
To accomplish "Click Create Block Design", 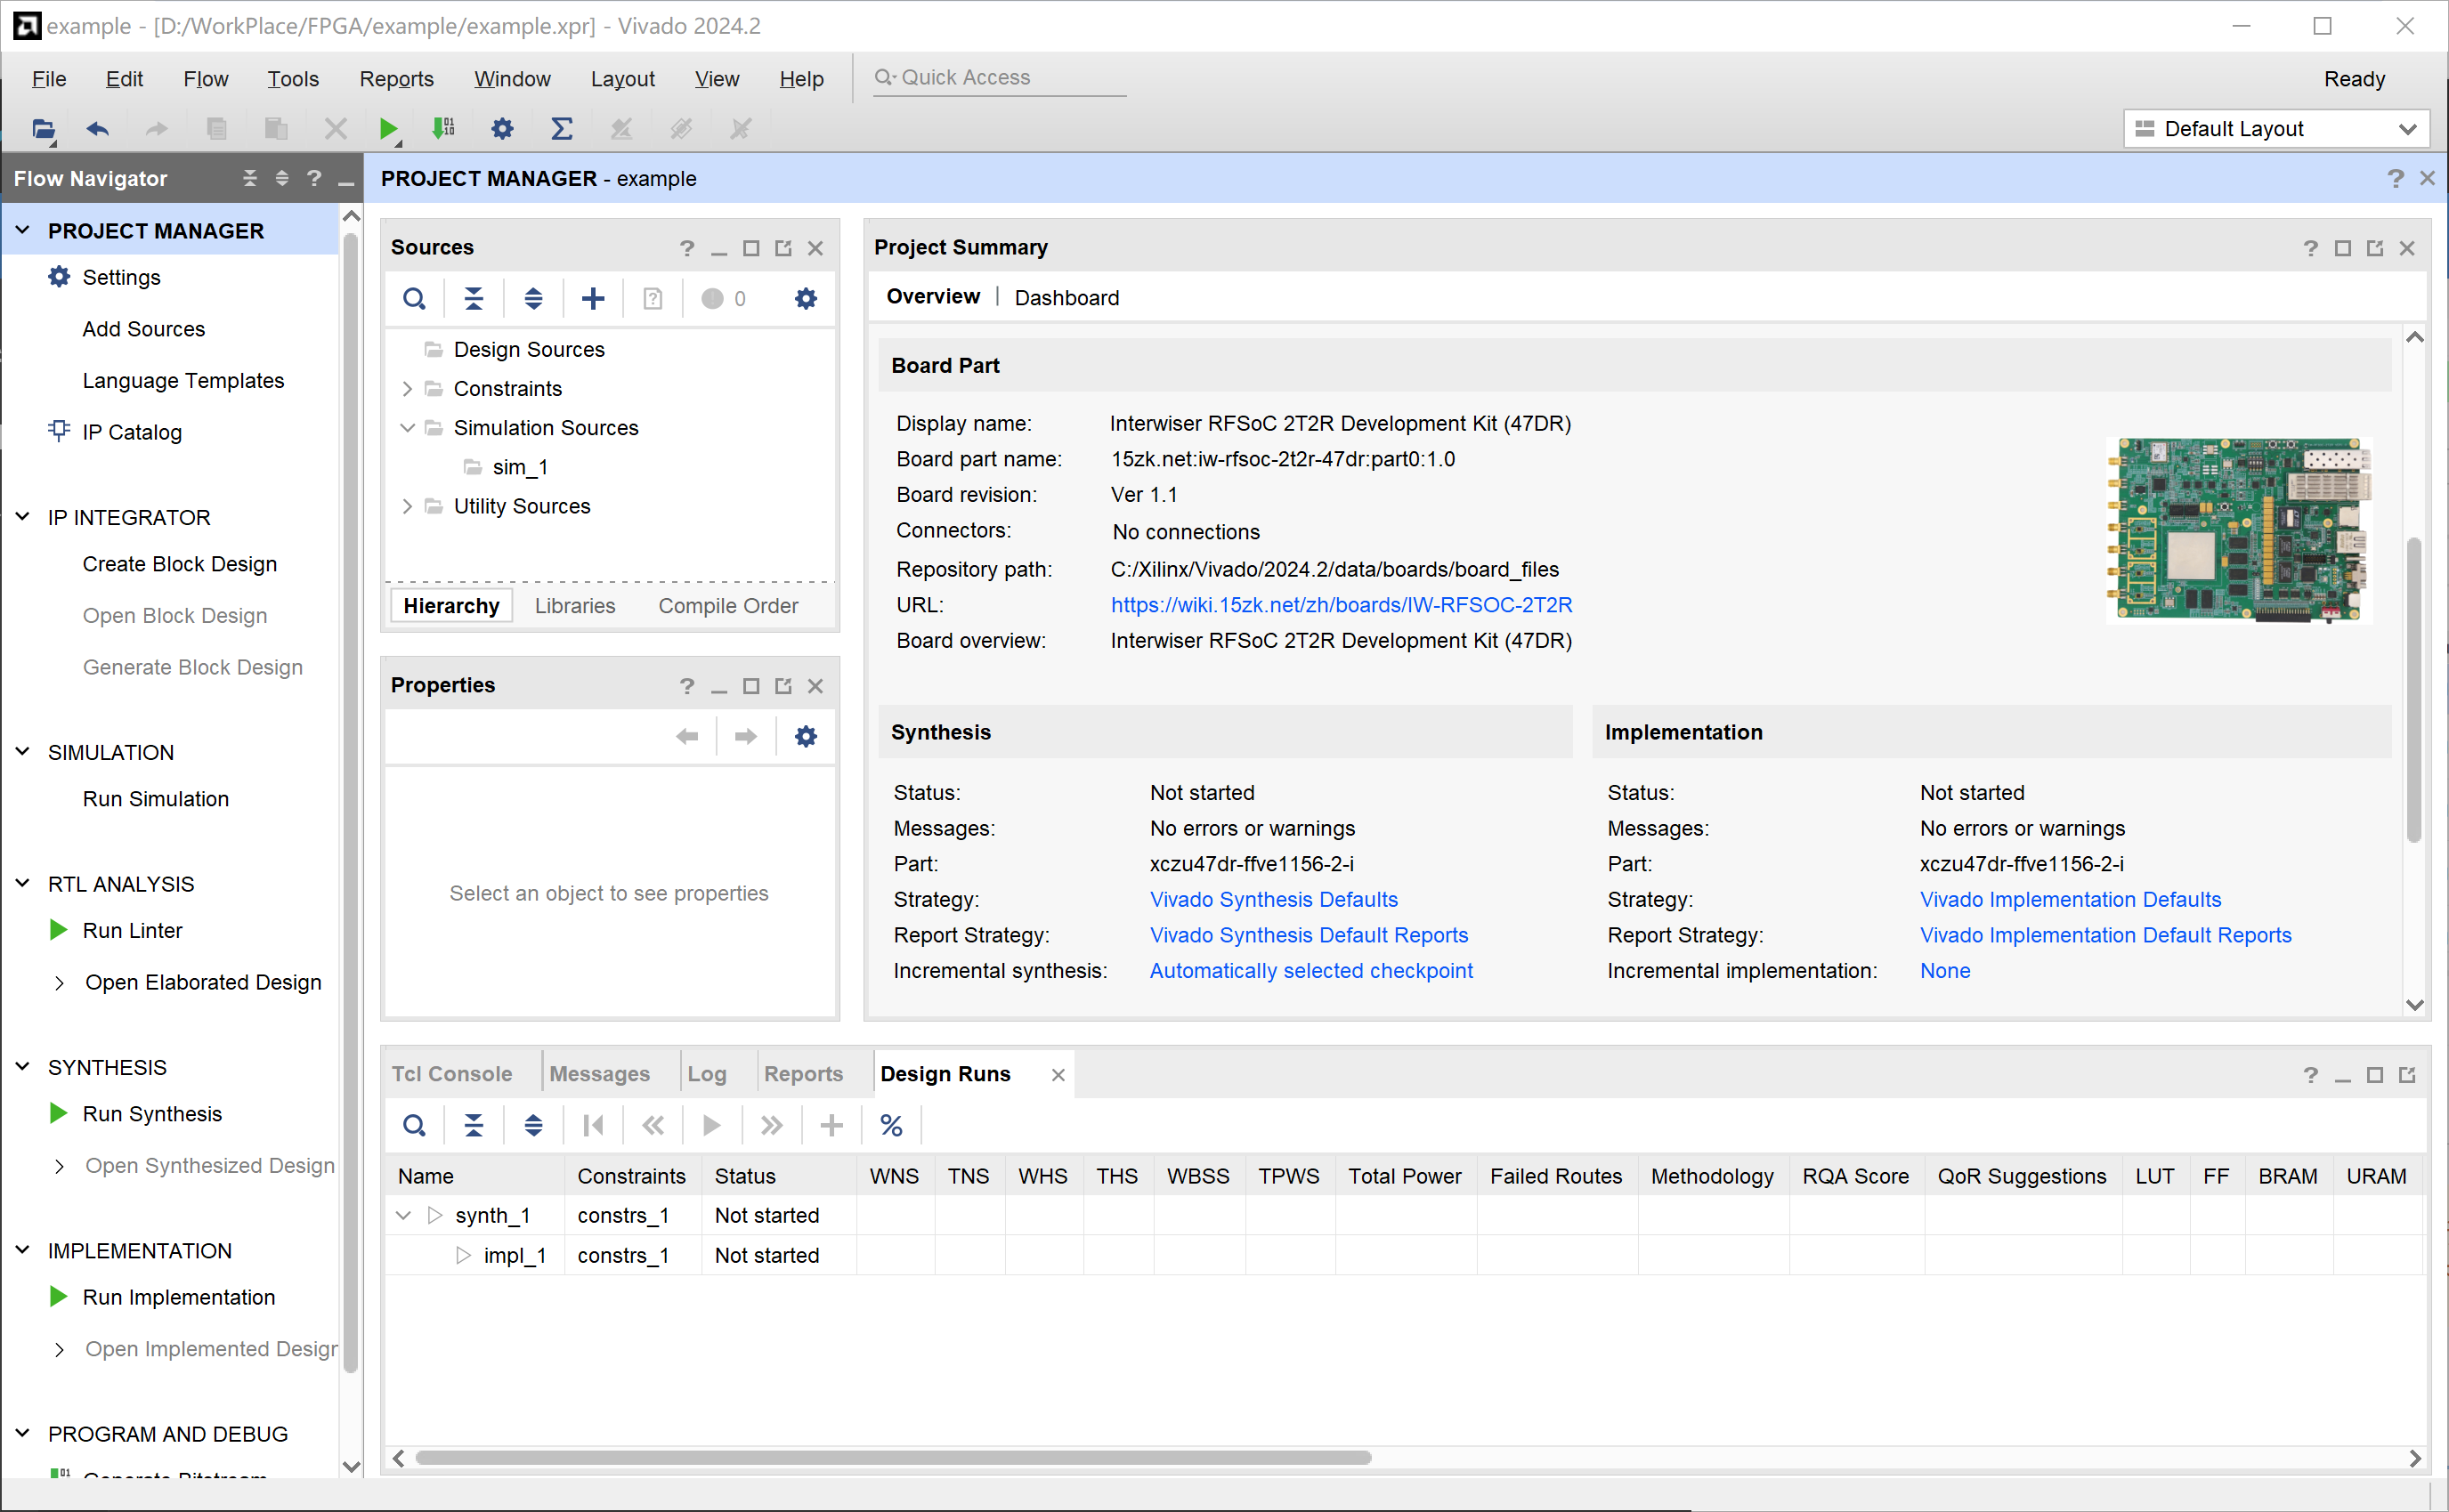I will [x=180, y=564].
